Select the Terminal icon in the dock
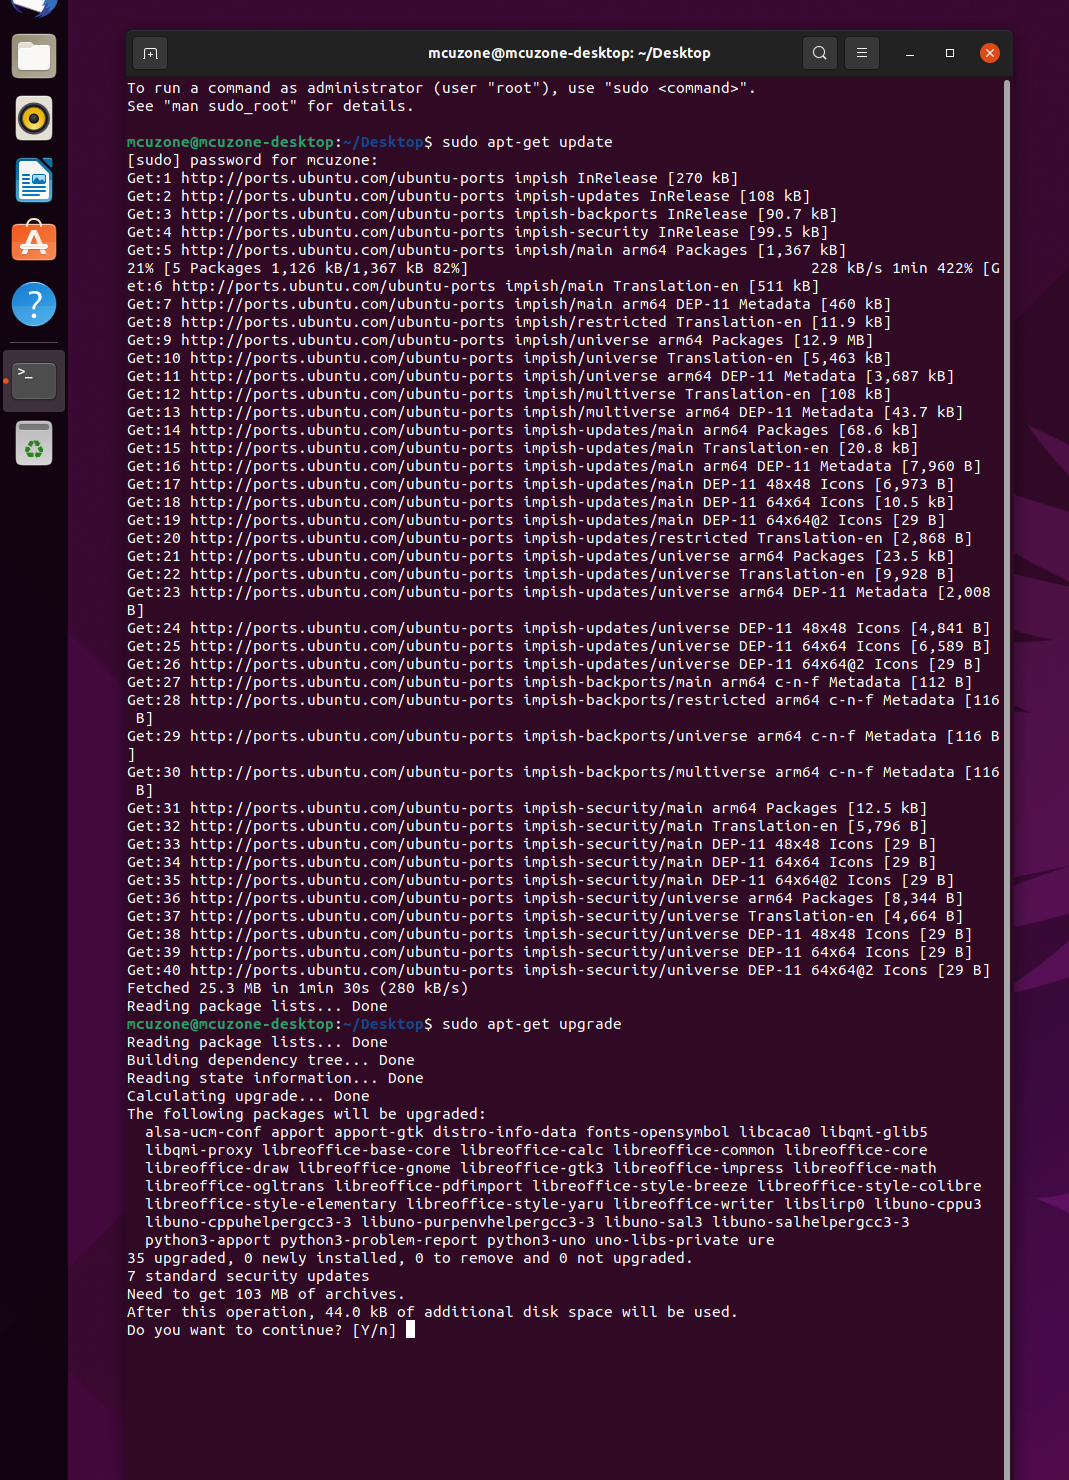 click(34, 381)
